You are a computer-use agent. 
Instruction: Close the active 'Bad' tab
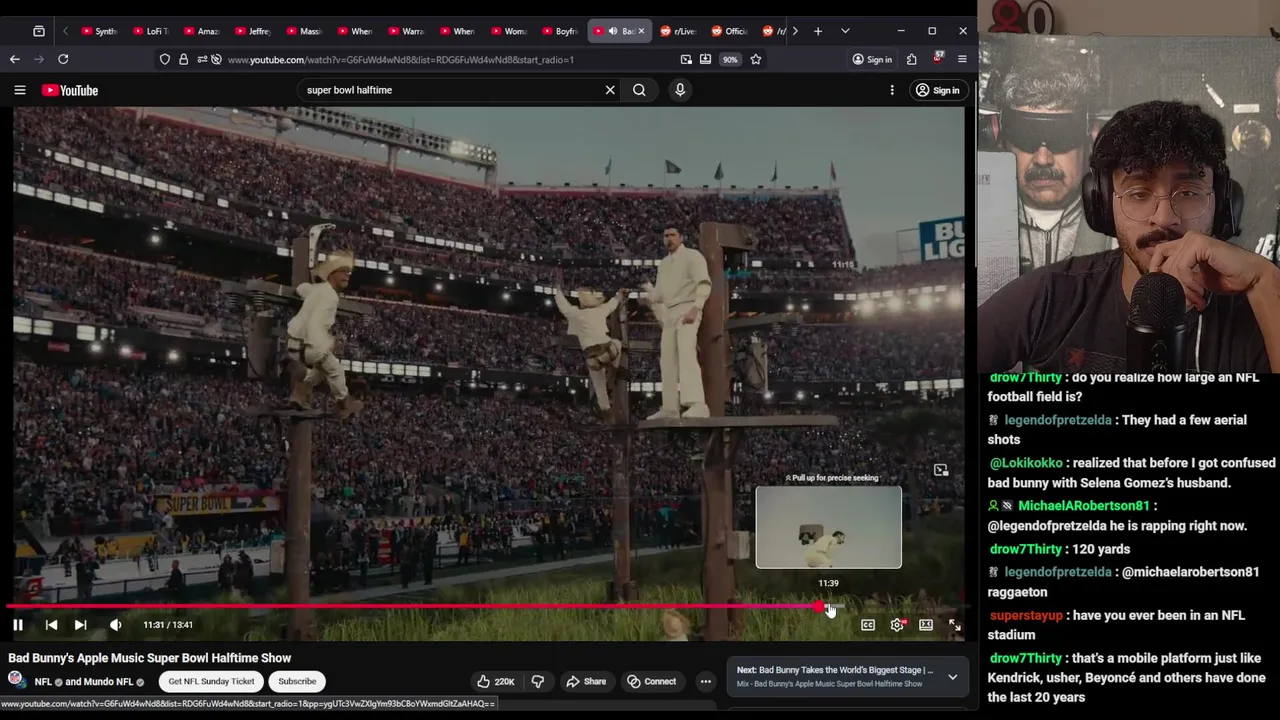(x=641, y=31)
